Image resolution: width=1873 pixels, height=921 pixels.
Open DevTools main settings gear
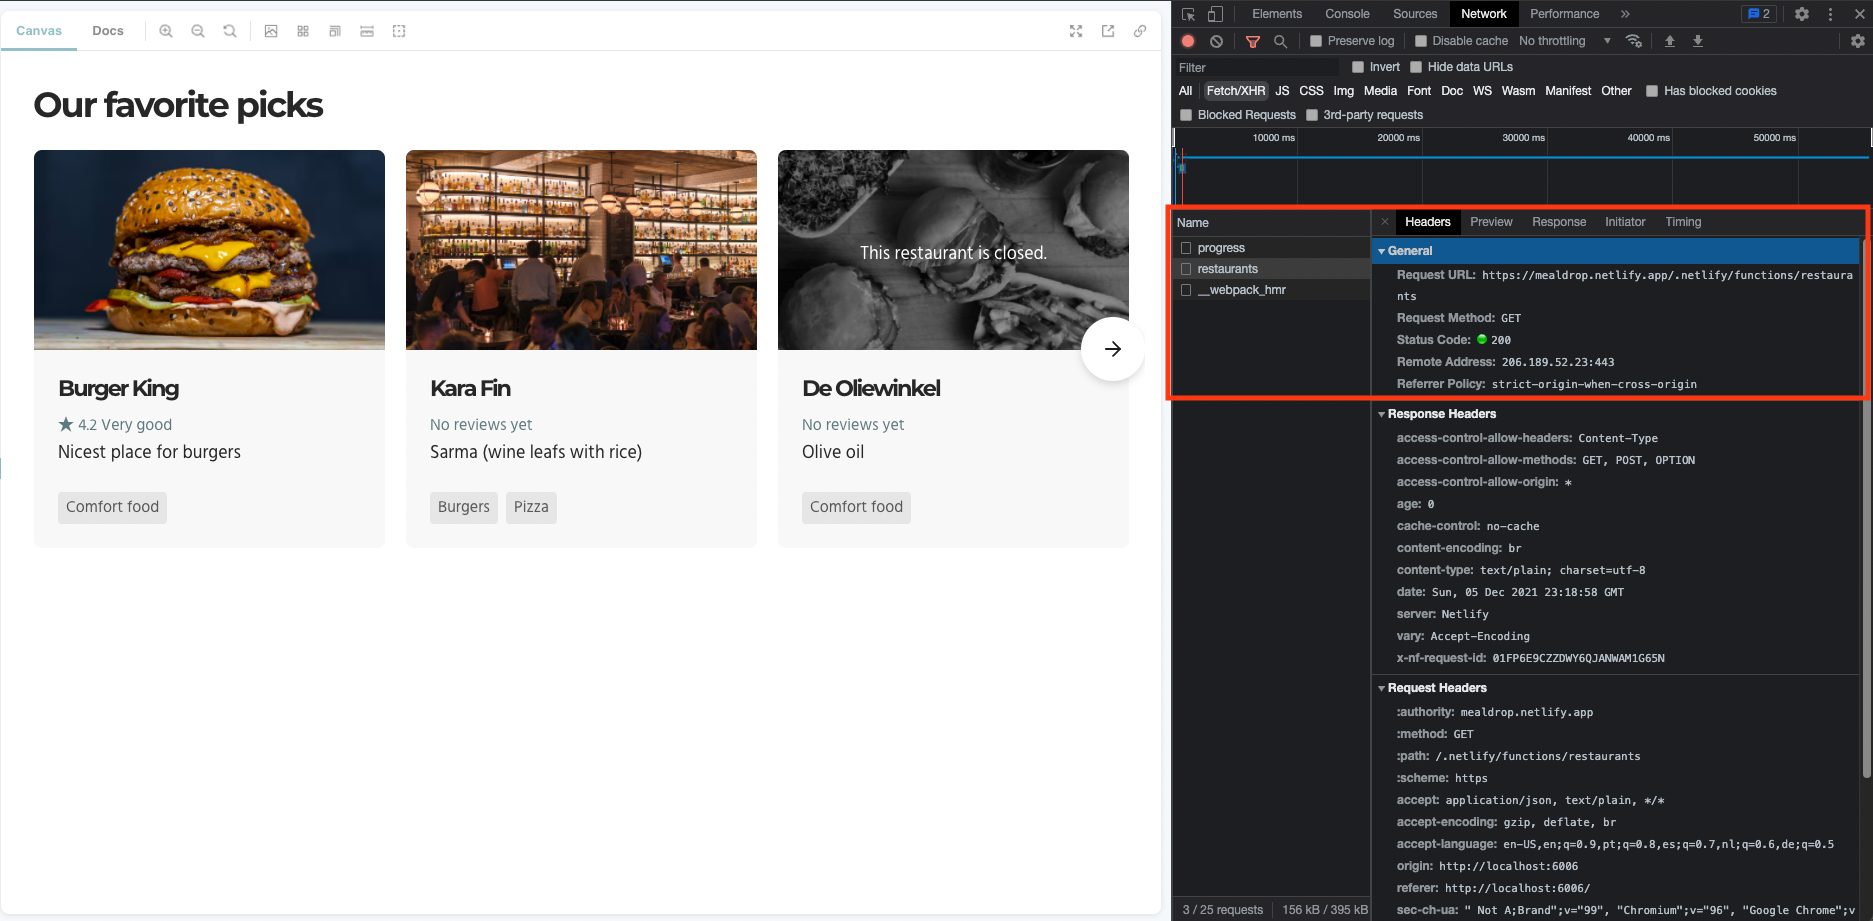pyautogui.click(x=1802, y=14)
